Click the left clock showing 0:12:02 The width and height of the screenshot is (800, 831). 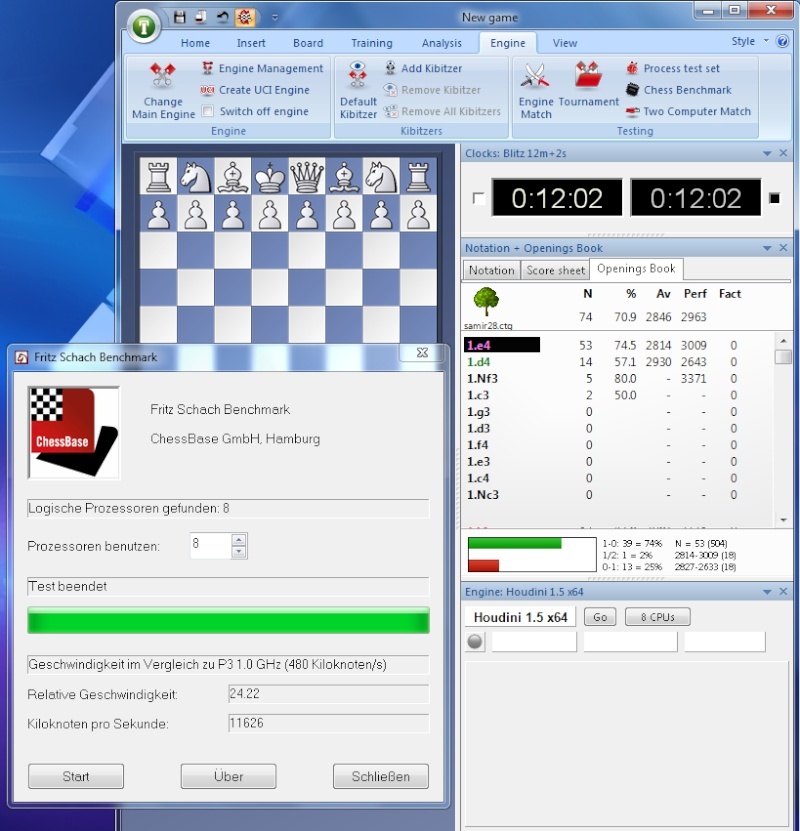pyautogui.click(x=557, y=198)
